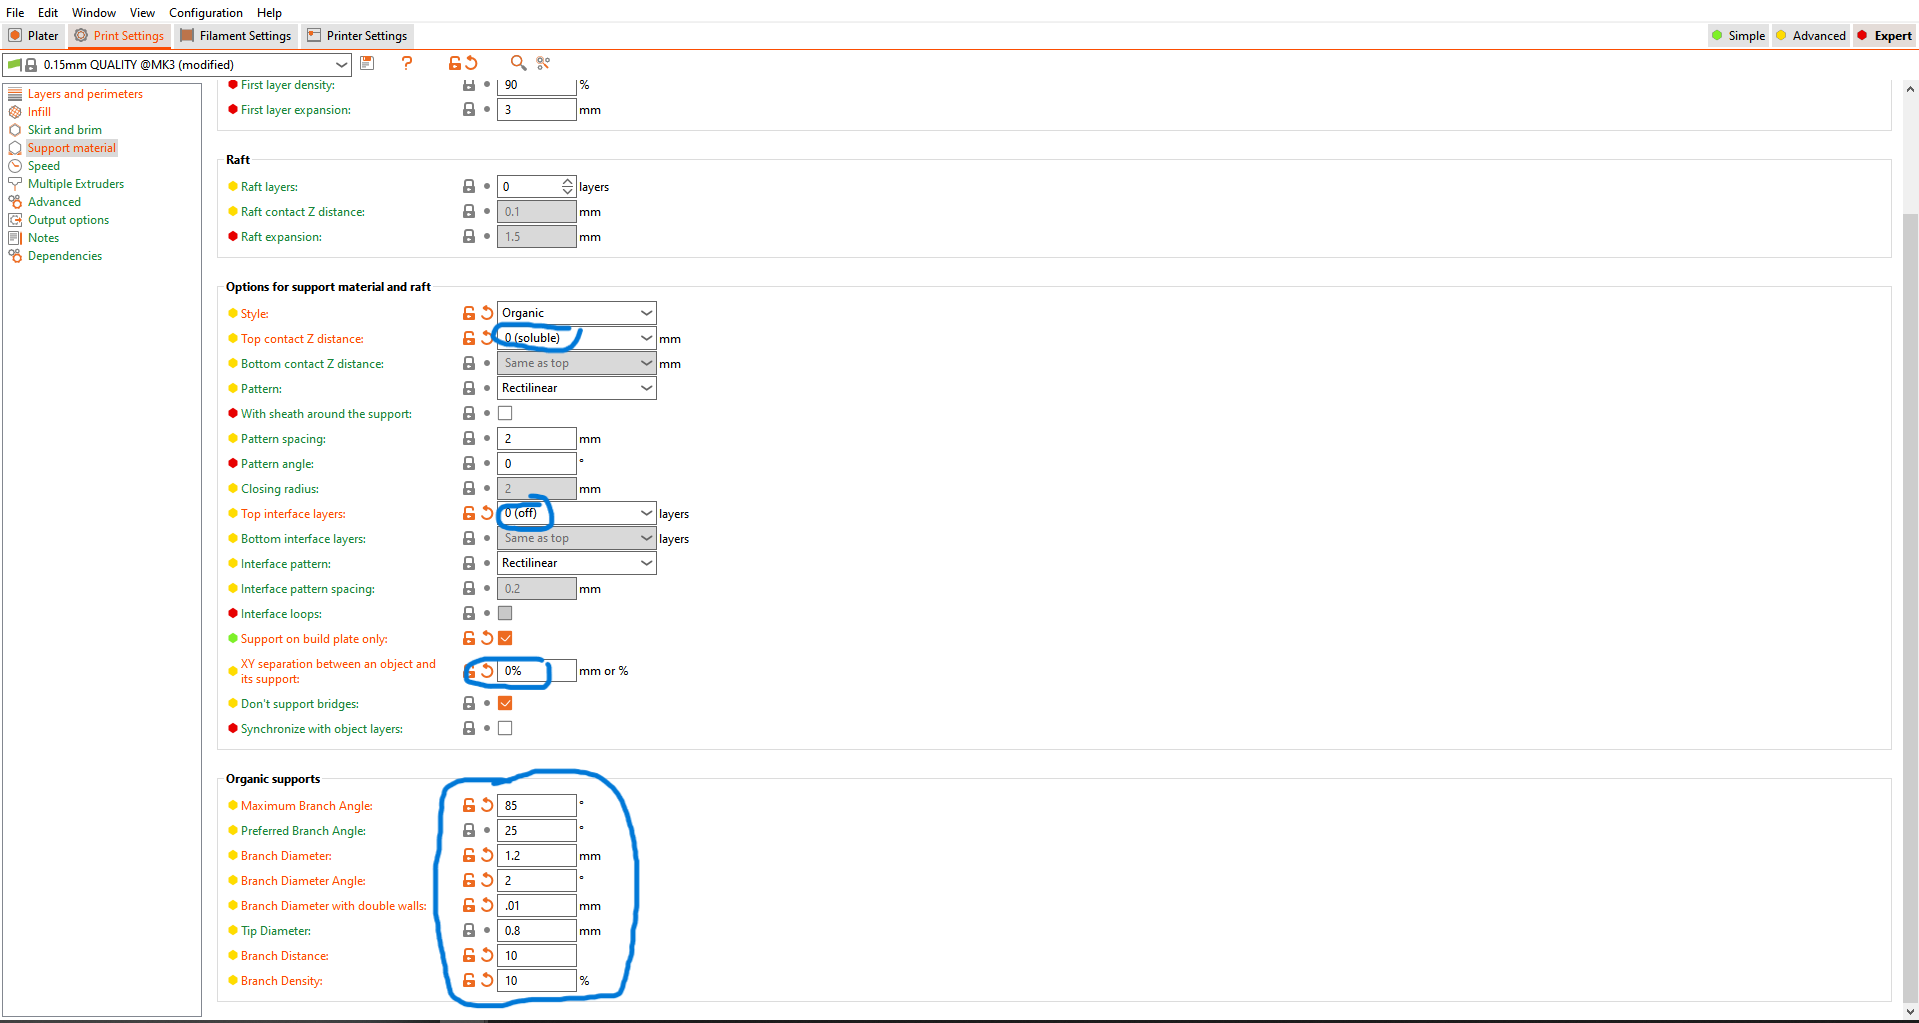Toggle Synchronize with object layers checkbox
Image resolution: width=1919 pixels, height=1023 pixels.
[x=505, y=728]
